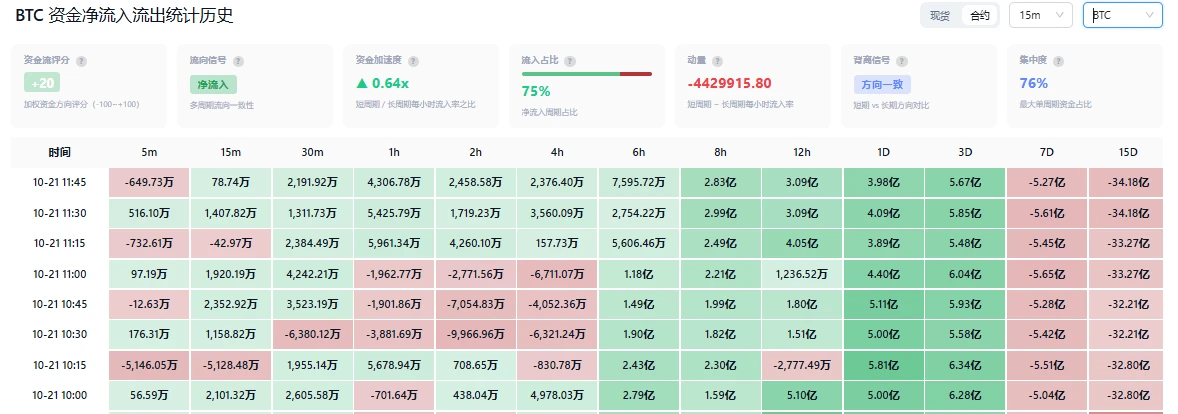Click the -5,146.05万 cell
The height and width of the screenshot is (414, 1178).
[x=150, y=364]
